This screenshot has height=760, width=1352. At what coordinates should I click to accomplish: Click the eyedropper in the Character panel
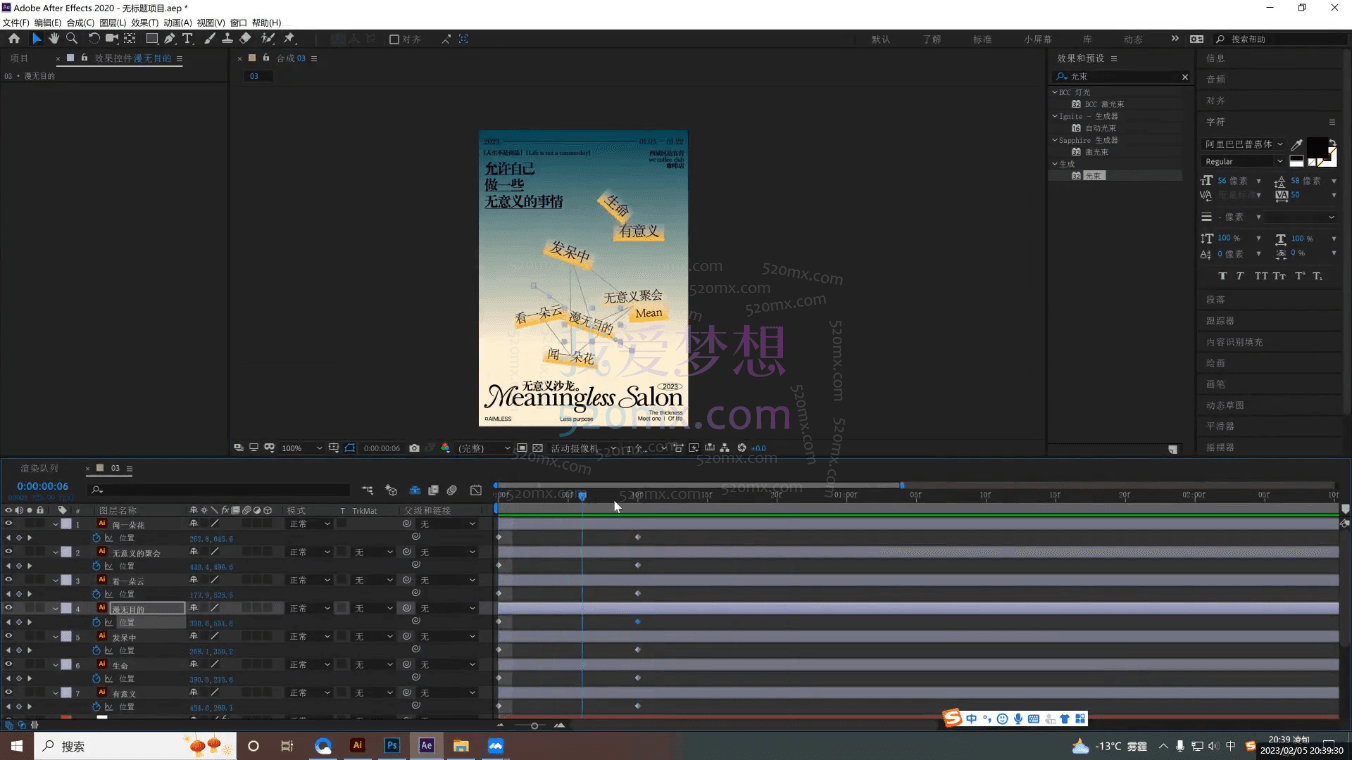1297,145
